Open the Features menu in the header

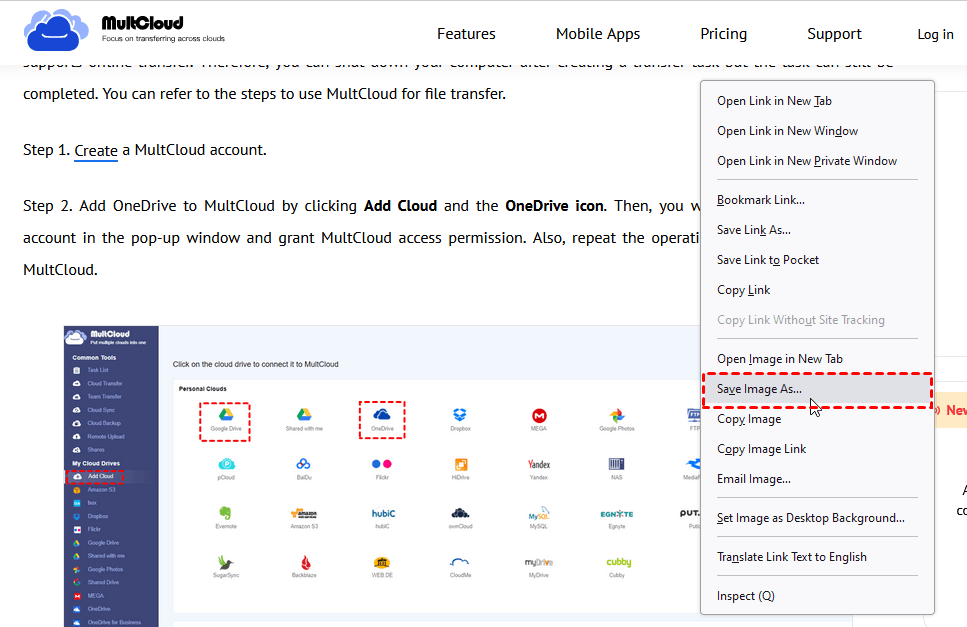tap(466, 34)
